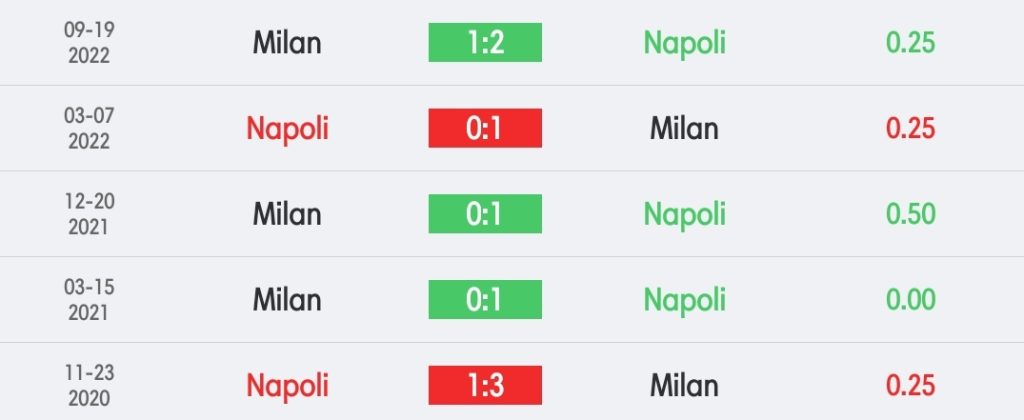The height and width of the screenshot is (420, 1024).
Task: Open Milan in the 12-20 2021 match
Action: [287, 214]
